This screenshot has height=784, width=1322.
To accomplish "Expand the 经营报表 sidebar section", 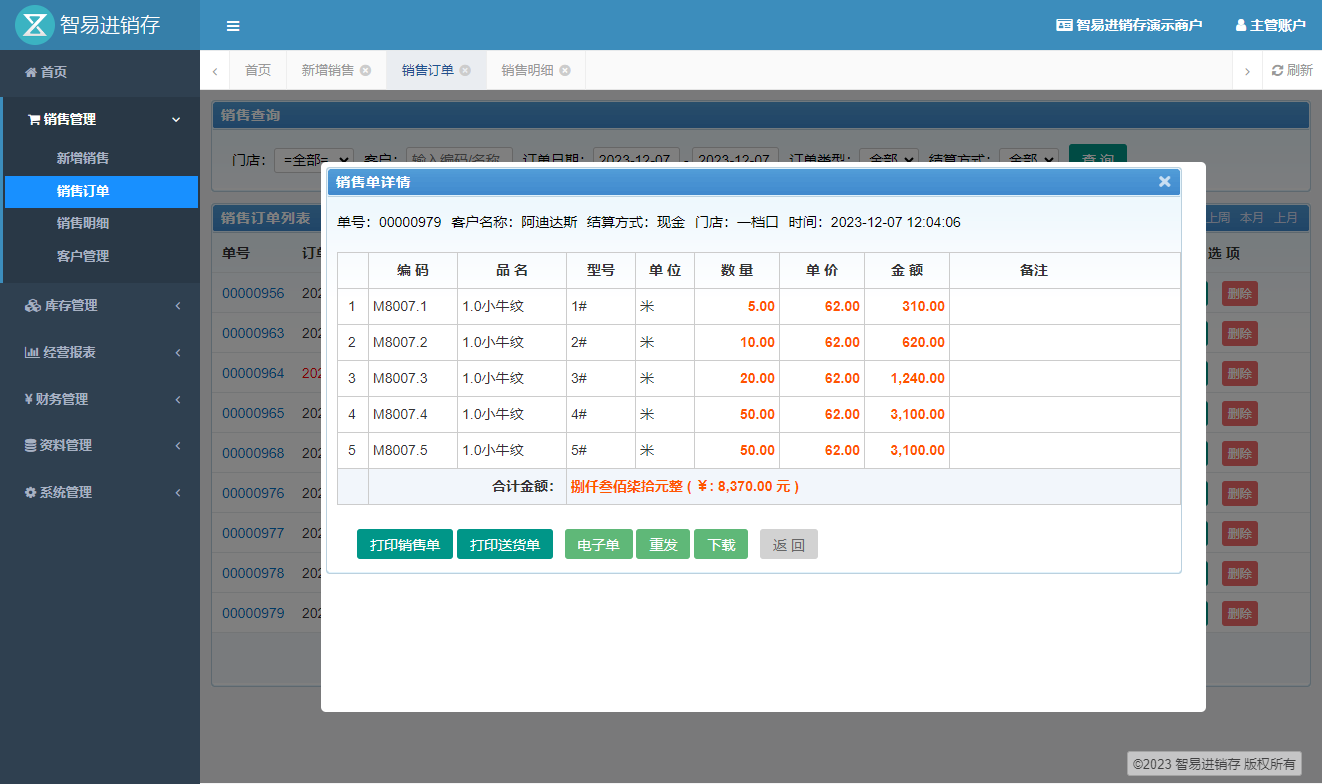I will pos(100,352).
